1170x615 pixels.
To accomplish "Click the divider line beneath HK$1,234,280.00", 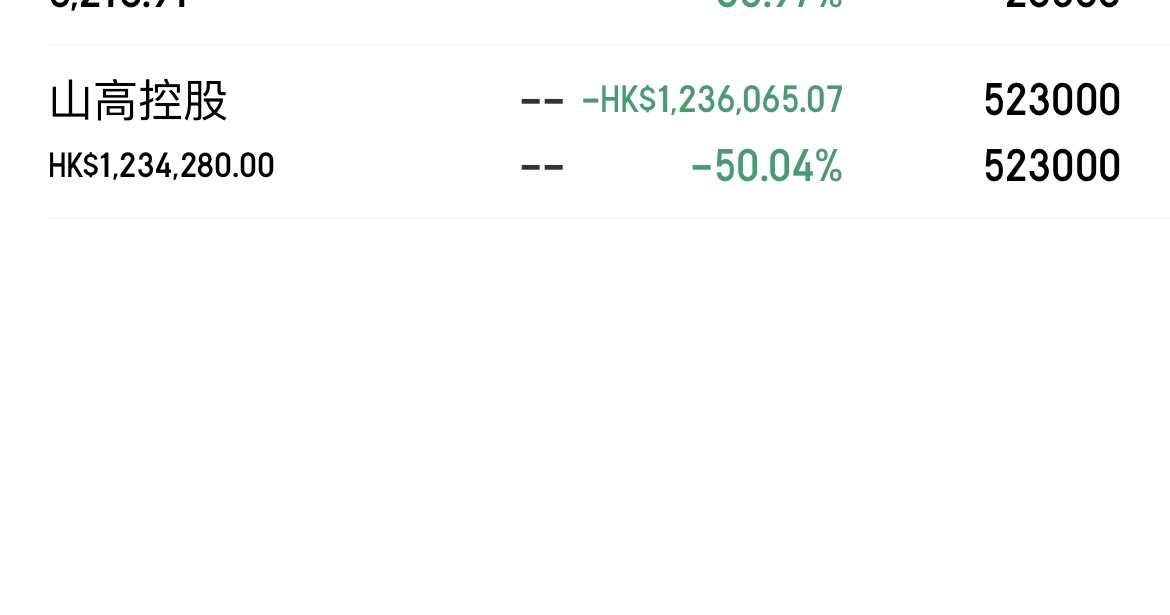I will 609,218.
